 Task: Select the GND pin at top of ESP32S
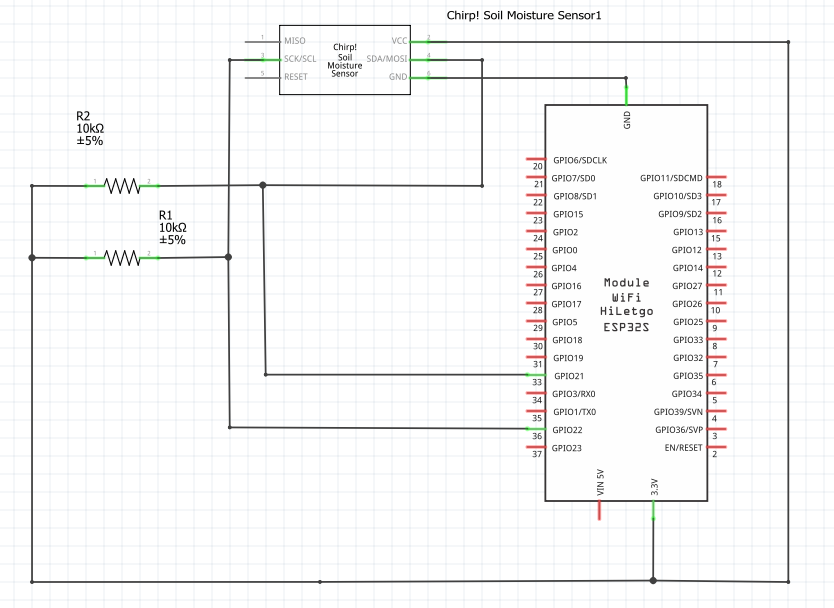click(626, 94)
